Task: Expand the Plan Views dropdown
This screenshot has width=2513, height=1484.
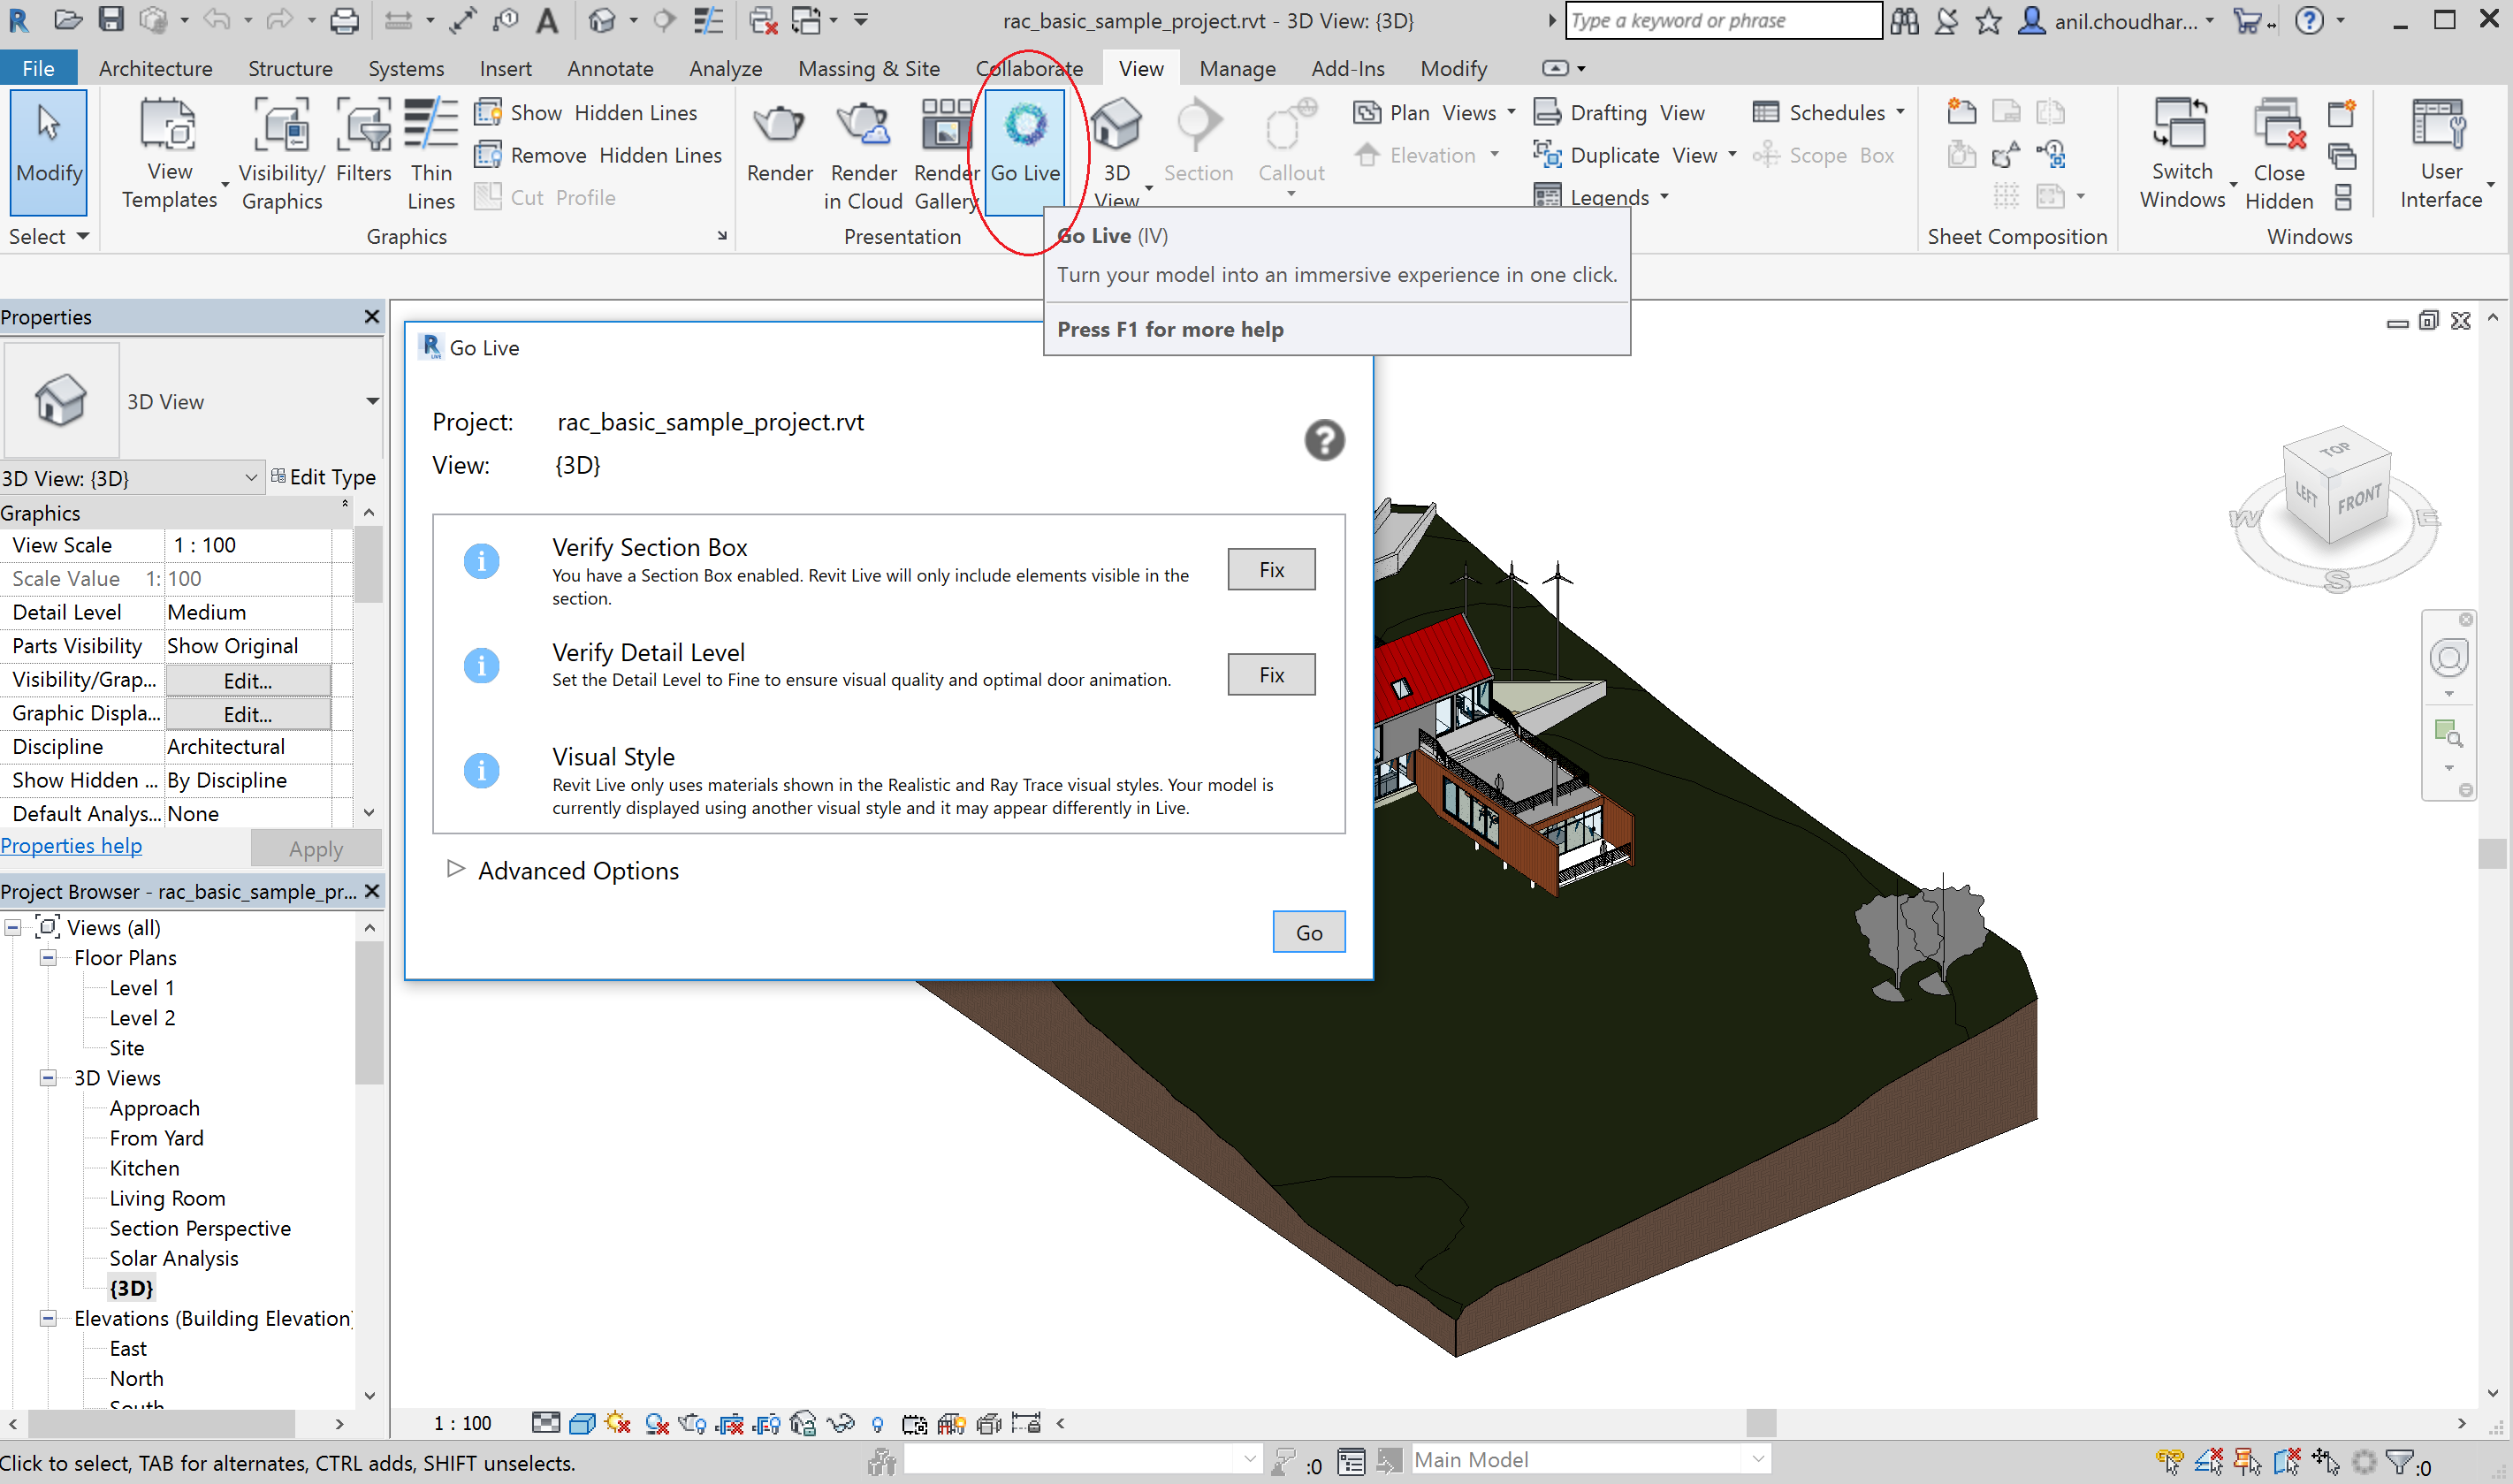Action: pos(1510,112)
